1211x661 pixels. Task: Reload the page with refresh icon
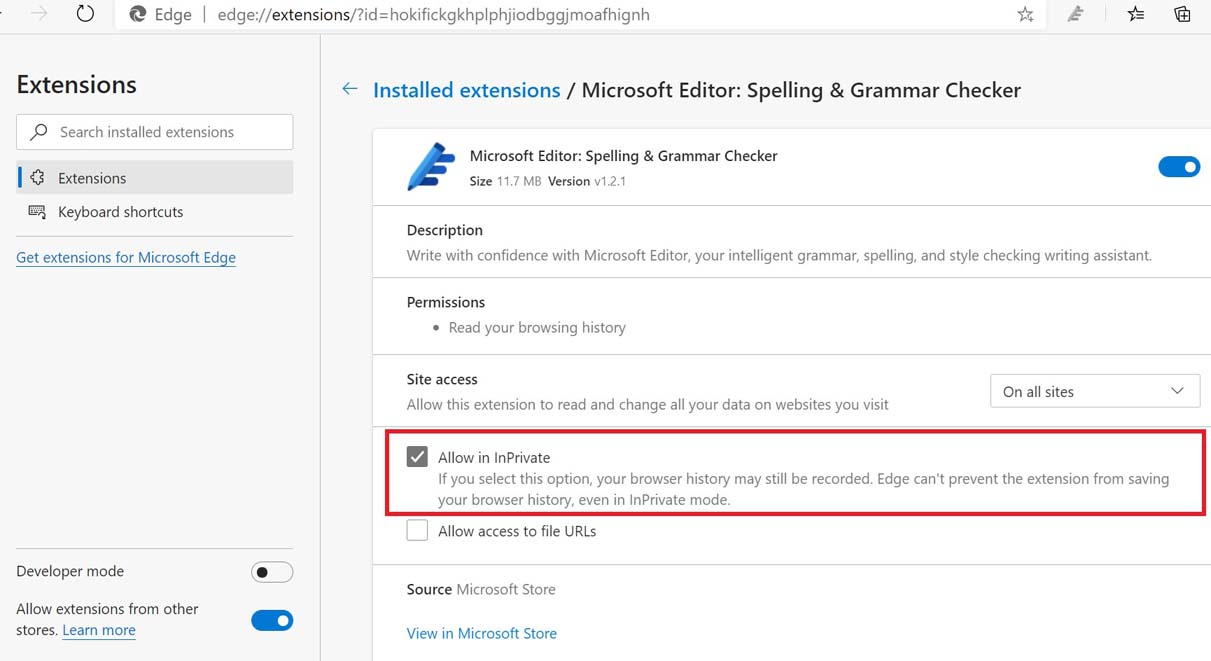click(85, 14)
